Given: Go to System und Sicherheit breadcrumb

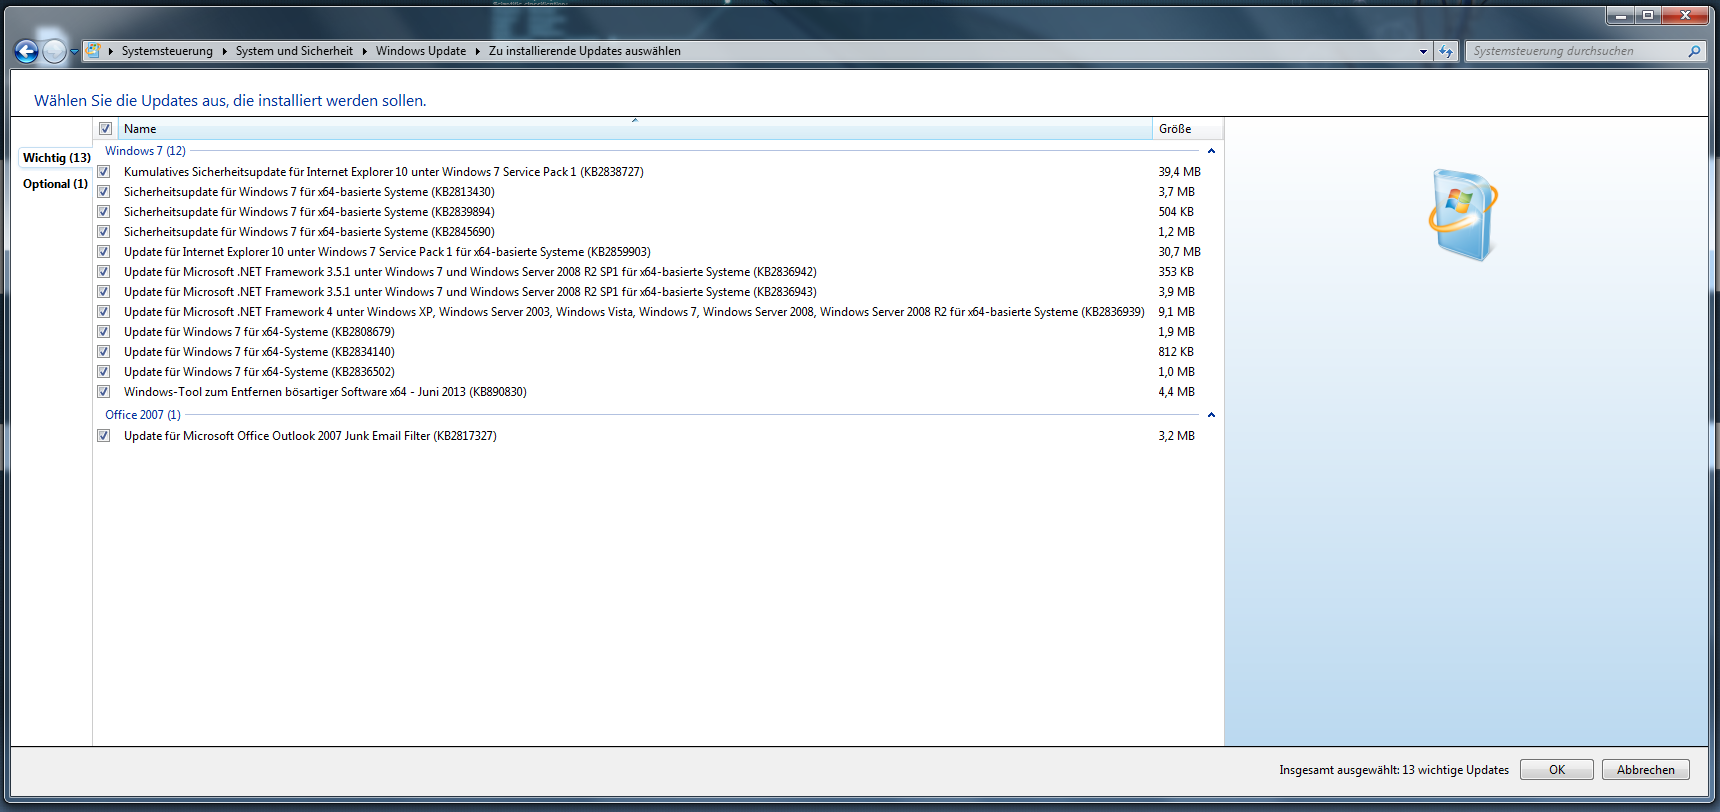Looking at the screenshot, I should pyautogui.click(x=294, y=51).
